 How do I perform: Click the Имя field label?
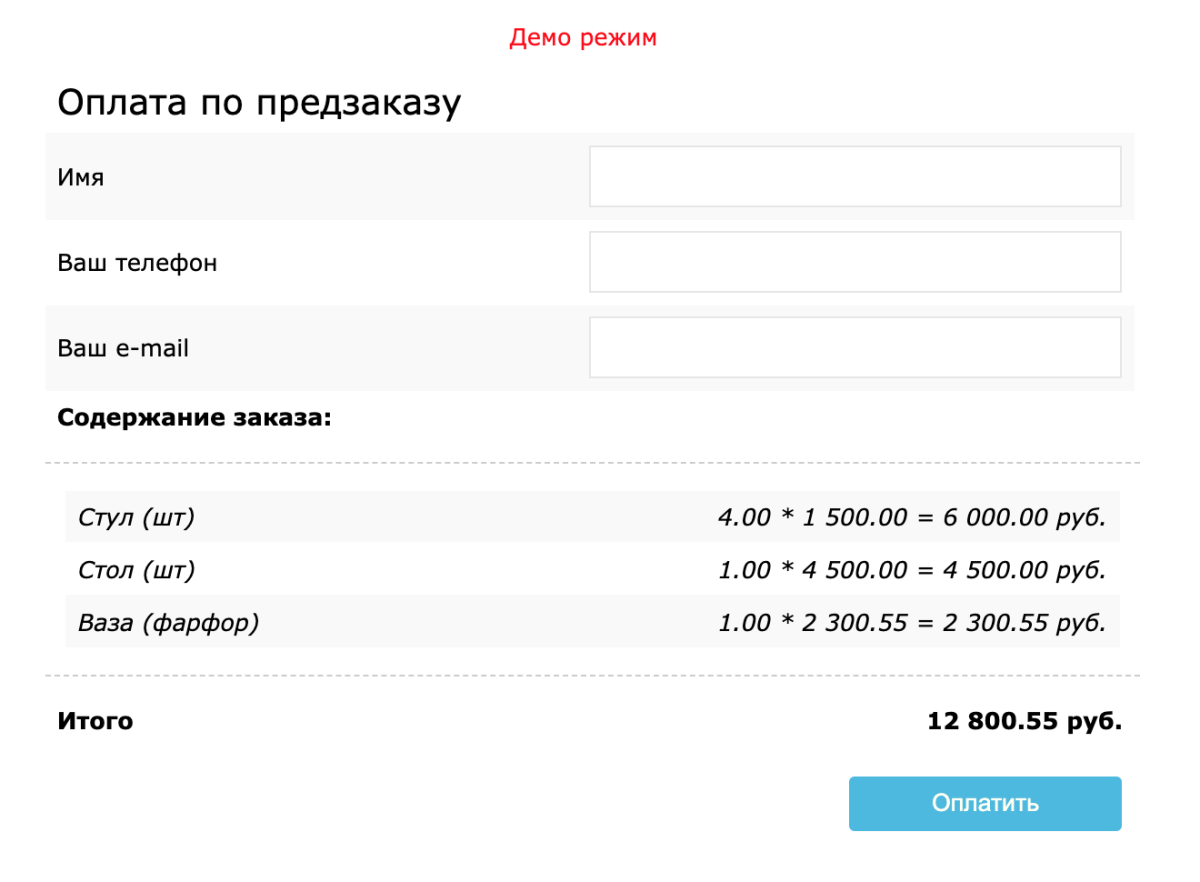pos(78,177)
